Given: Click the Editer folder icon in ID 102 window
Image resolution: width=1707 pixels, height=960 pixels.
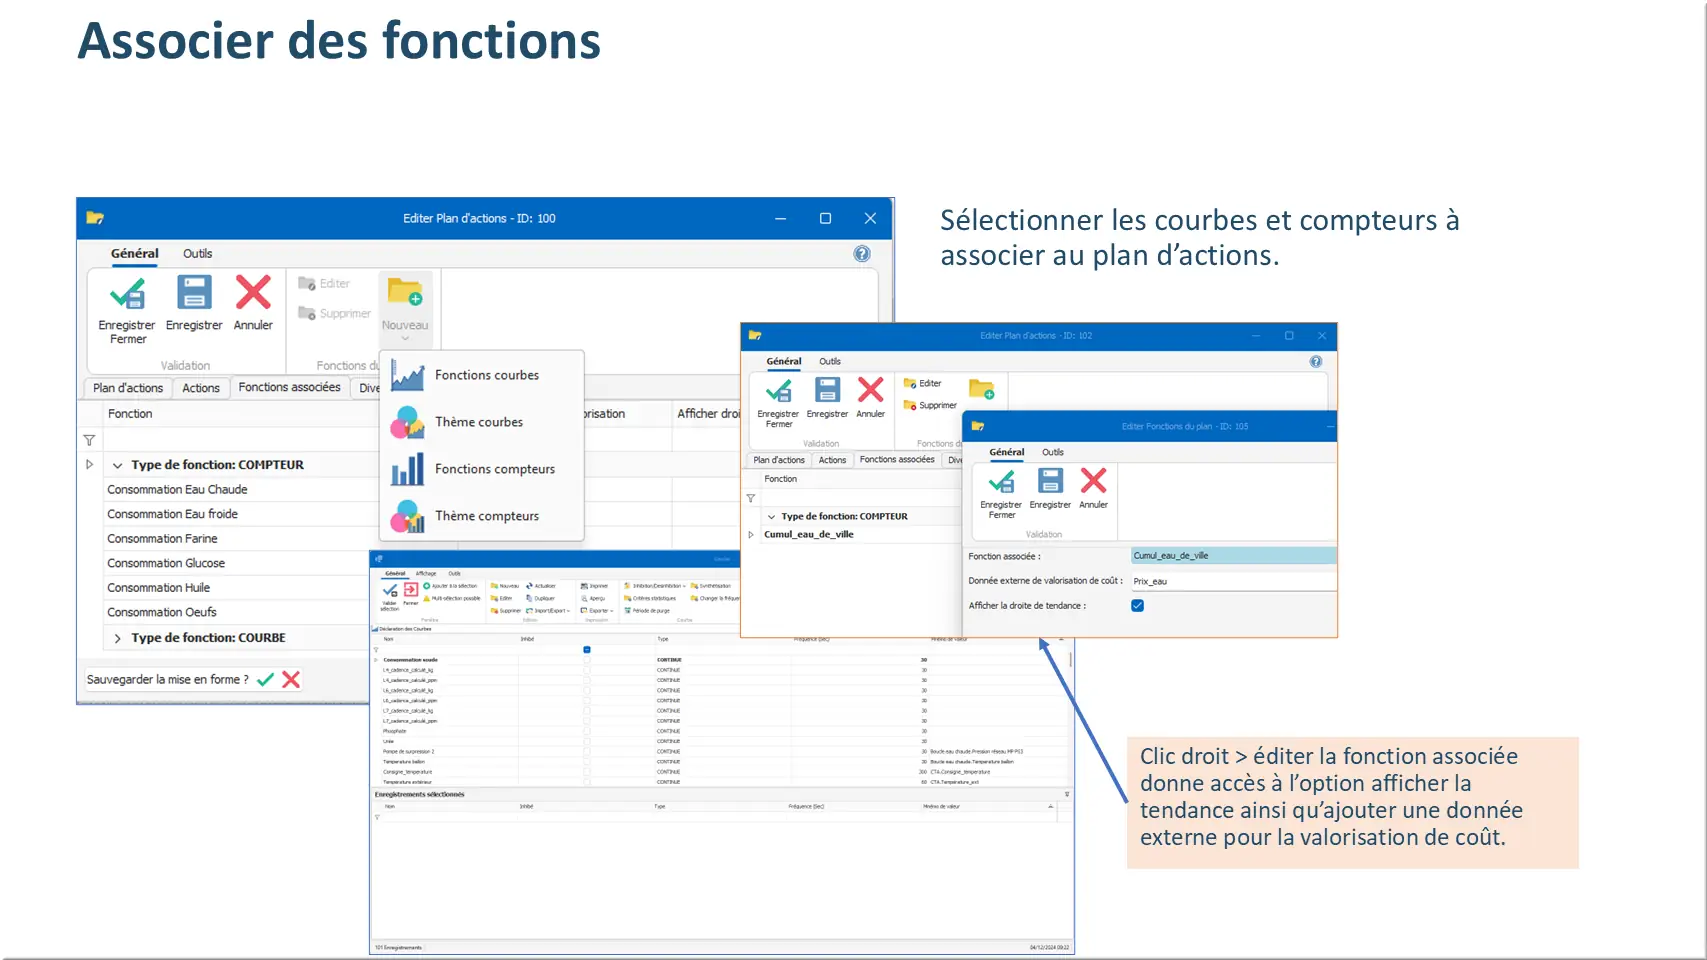Looking at the screenshot, I should (910, 384).
